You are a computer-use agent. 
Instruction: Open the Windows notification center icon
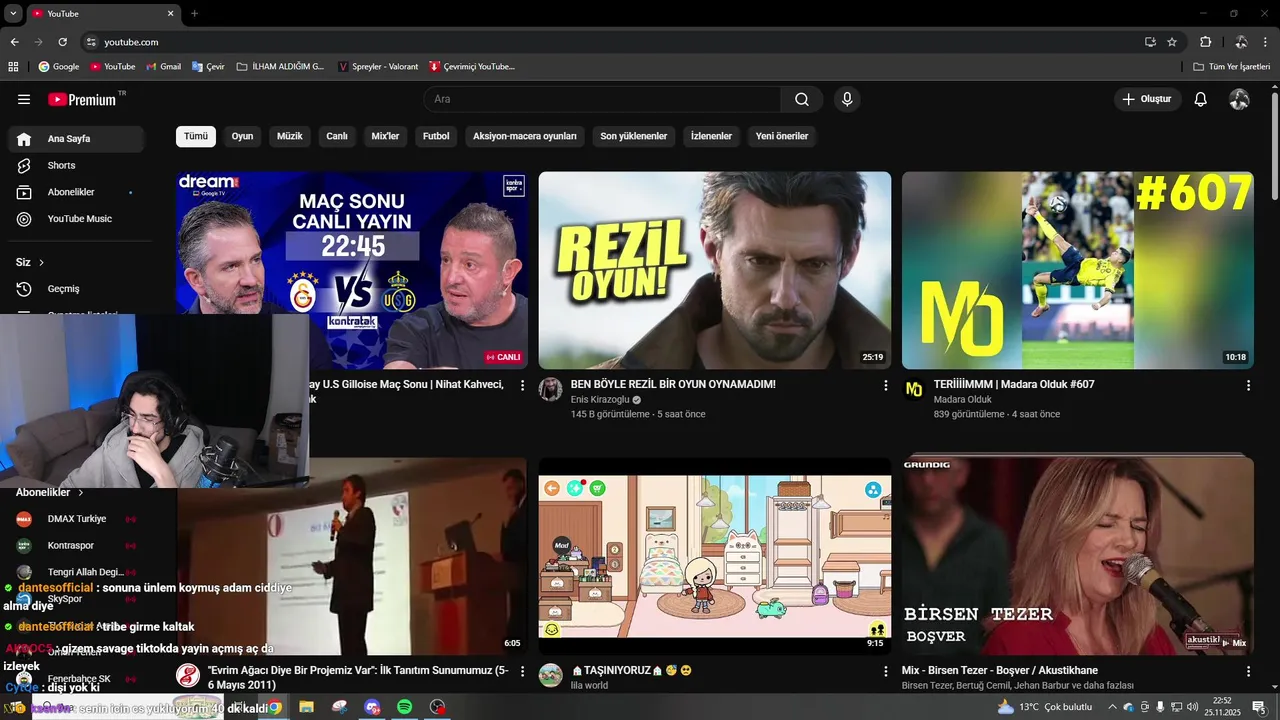tap(1260, 707)
